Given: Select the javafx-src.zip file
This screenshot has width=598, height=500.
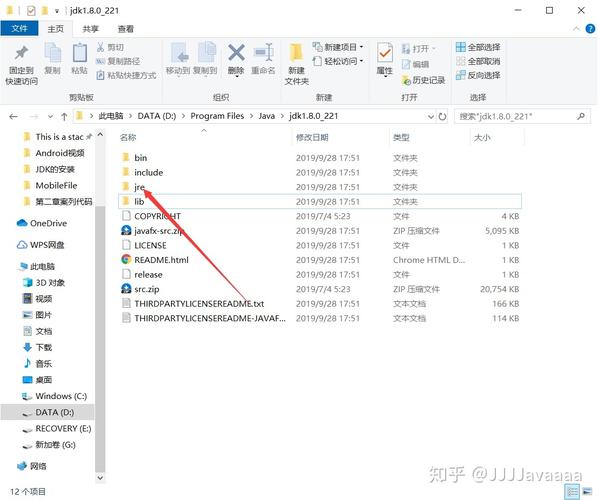Looking at the screenshot, I should [159, 231].
